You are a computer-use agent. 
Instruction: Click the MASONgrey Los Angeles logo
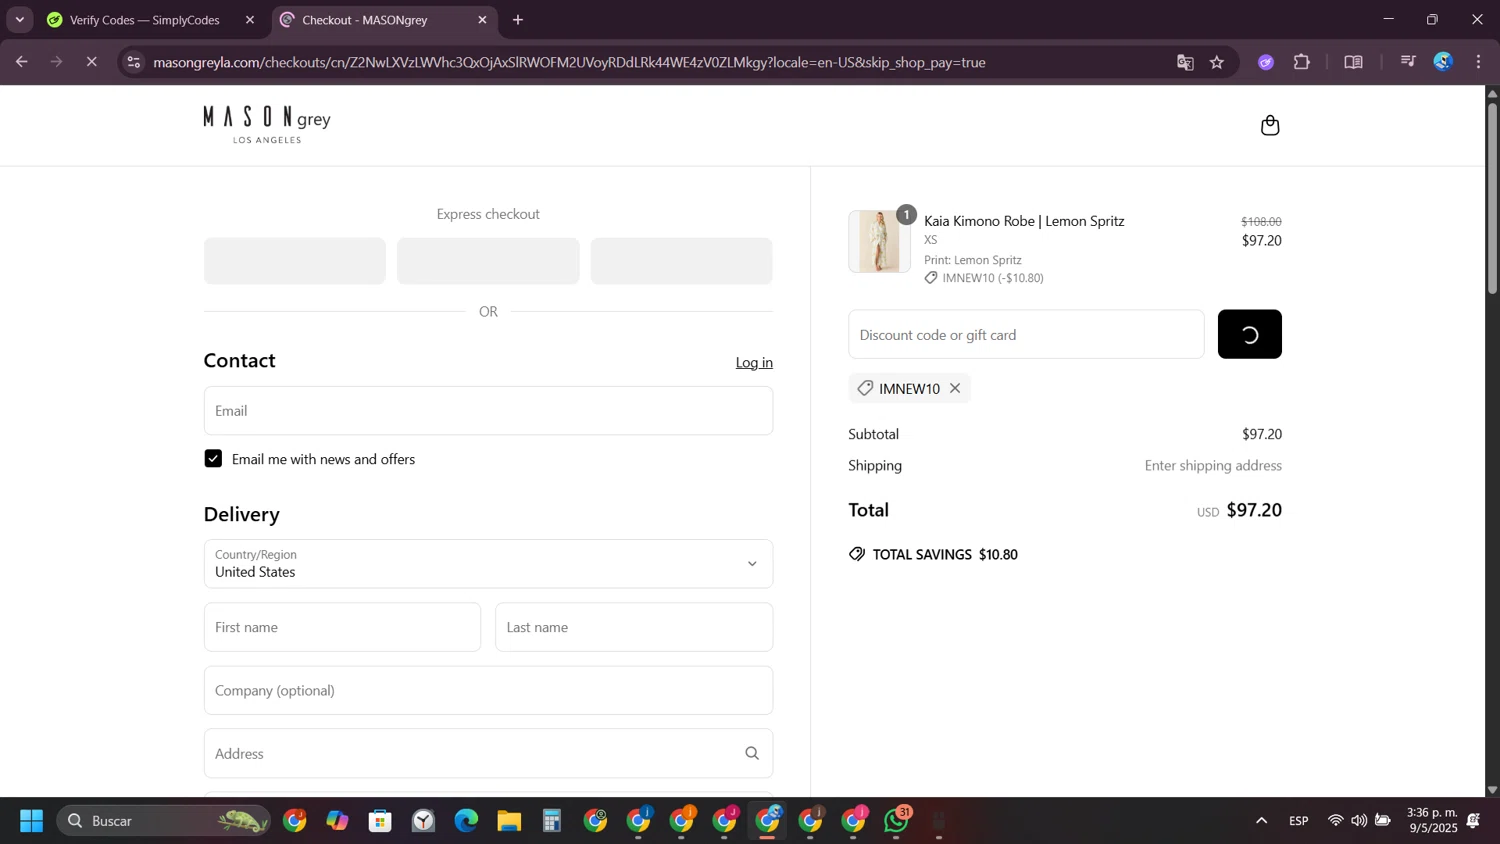(267, 125)
